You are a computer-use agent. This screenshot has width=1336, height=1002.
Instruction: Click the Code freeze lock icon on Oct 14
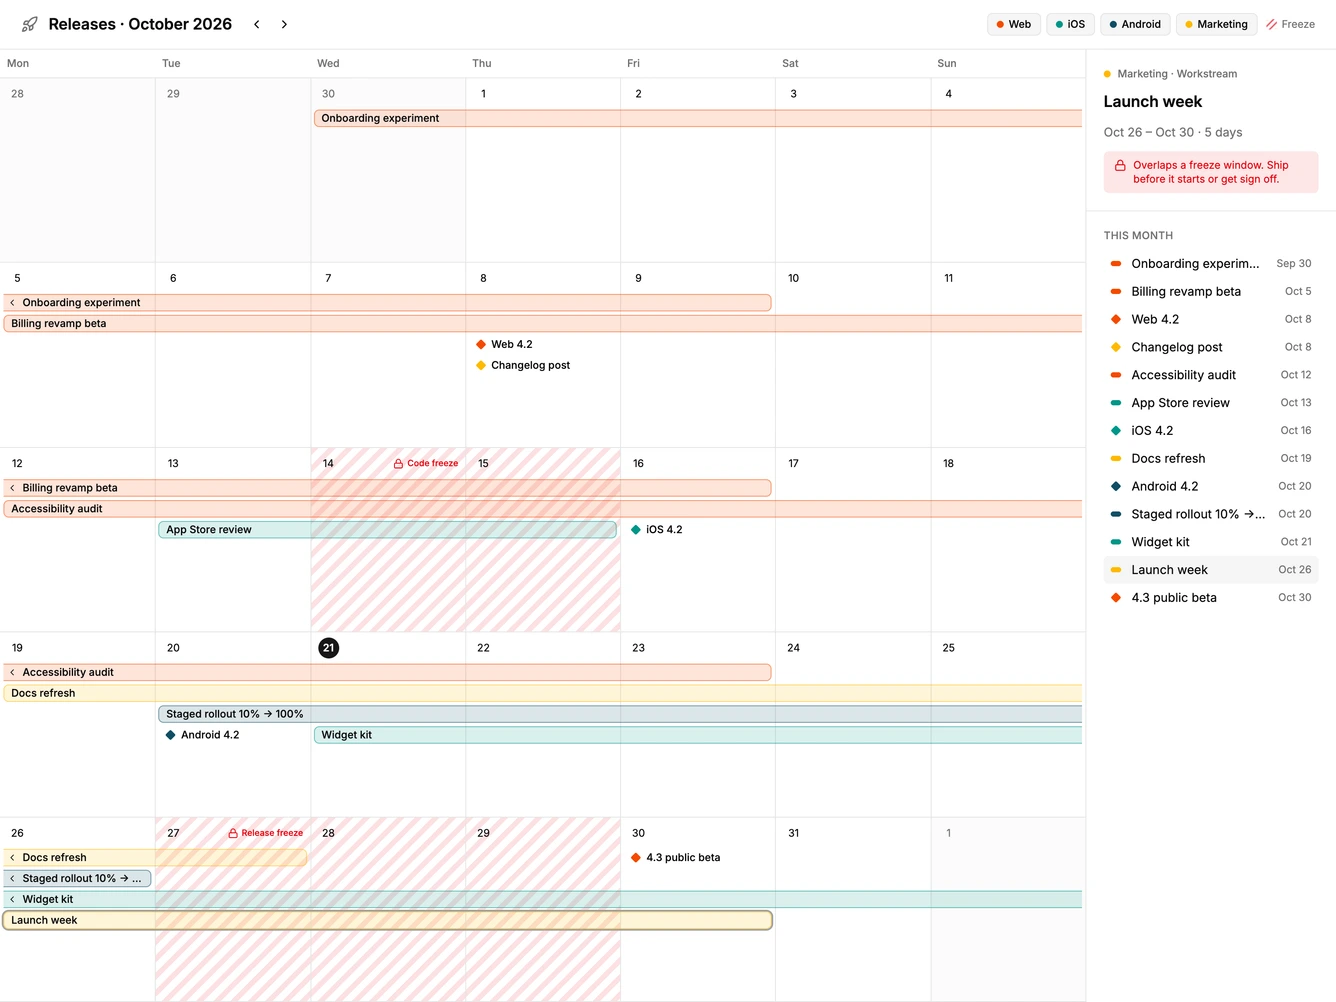[x=398, y=463]
